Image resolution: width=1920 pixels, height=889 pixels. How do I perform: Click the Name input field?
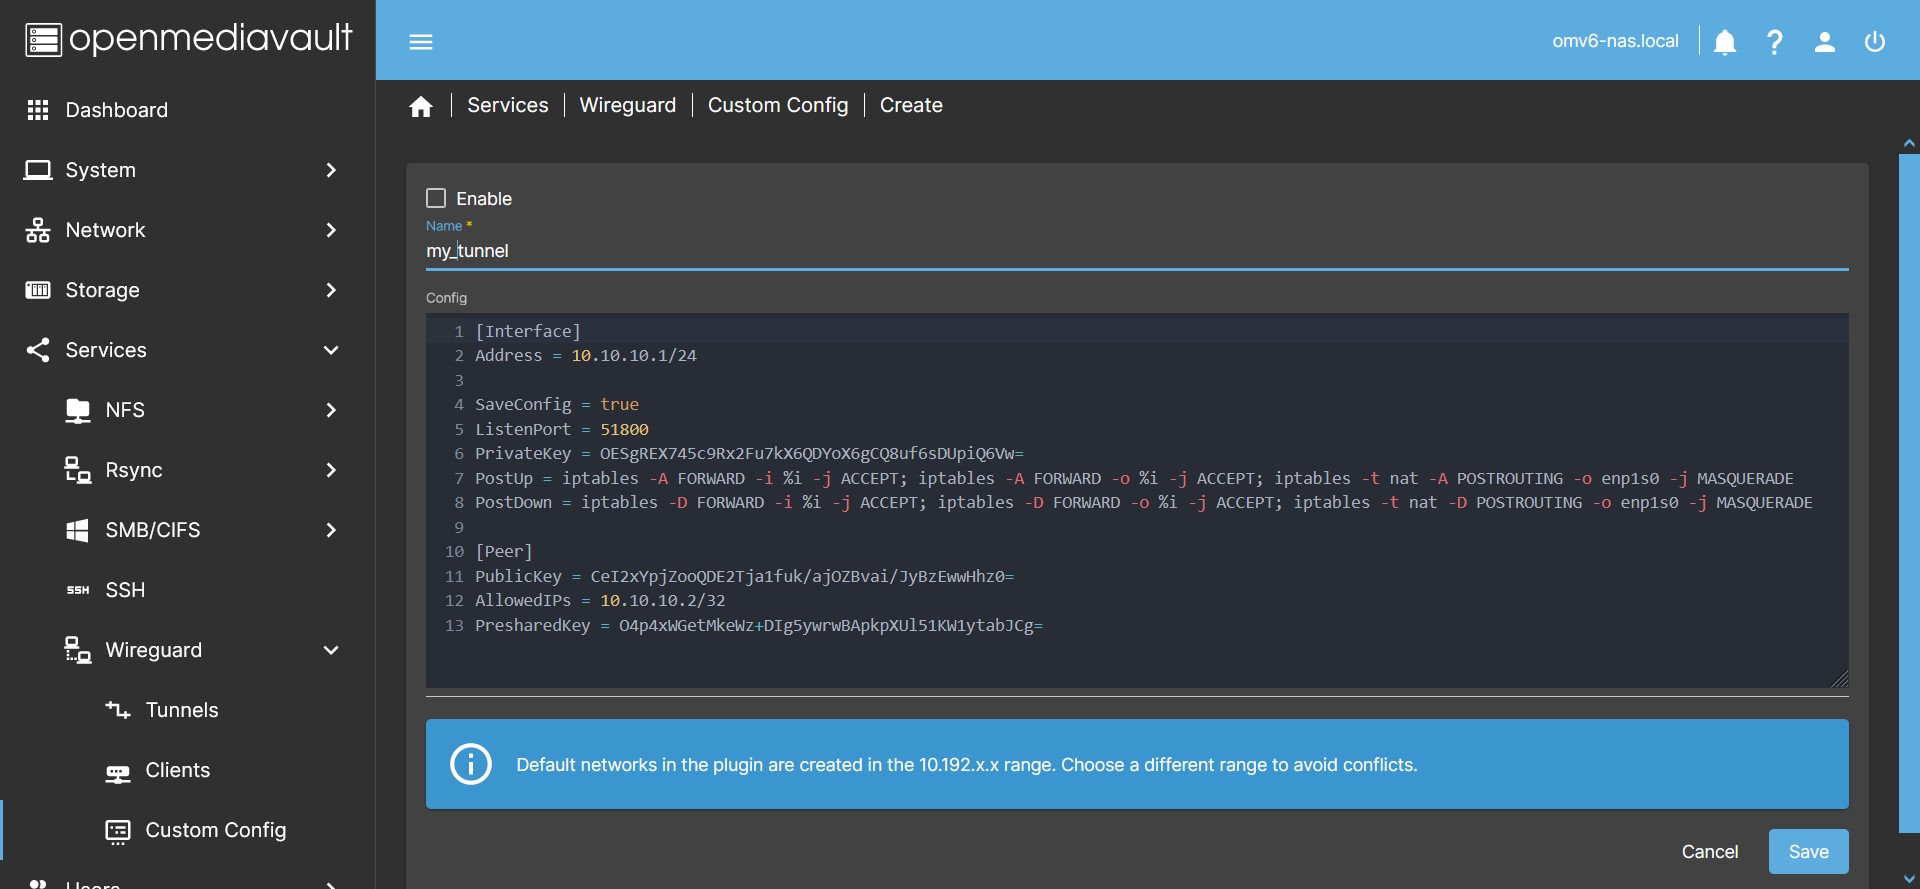(1136, 251)
